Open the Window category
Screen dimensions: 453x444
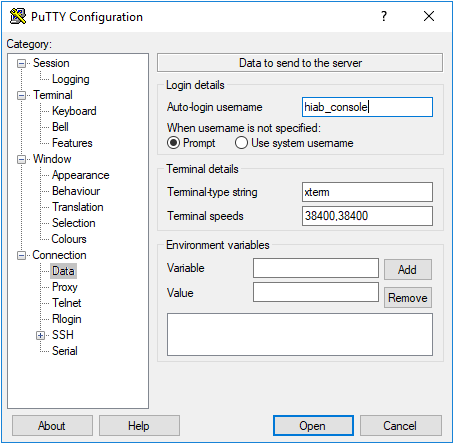pos(52,159)
